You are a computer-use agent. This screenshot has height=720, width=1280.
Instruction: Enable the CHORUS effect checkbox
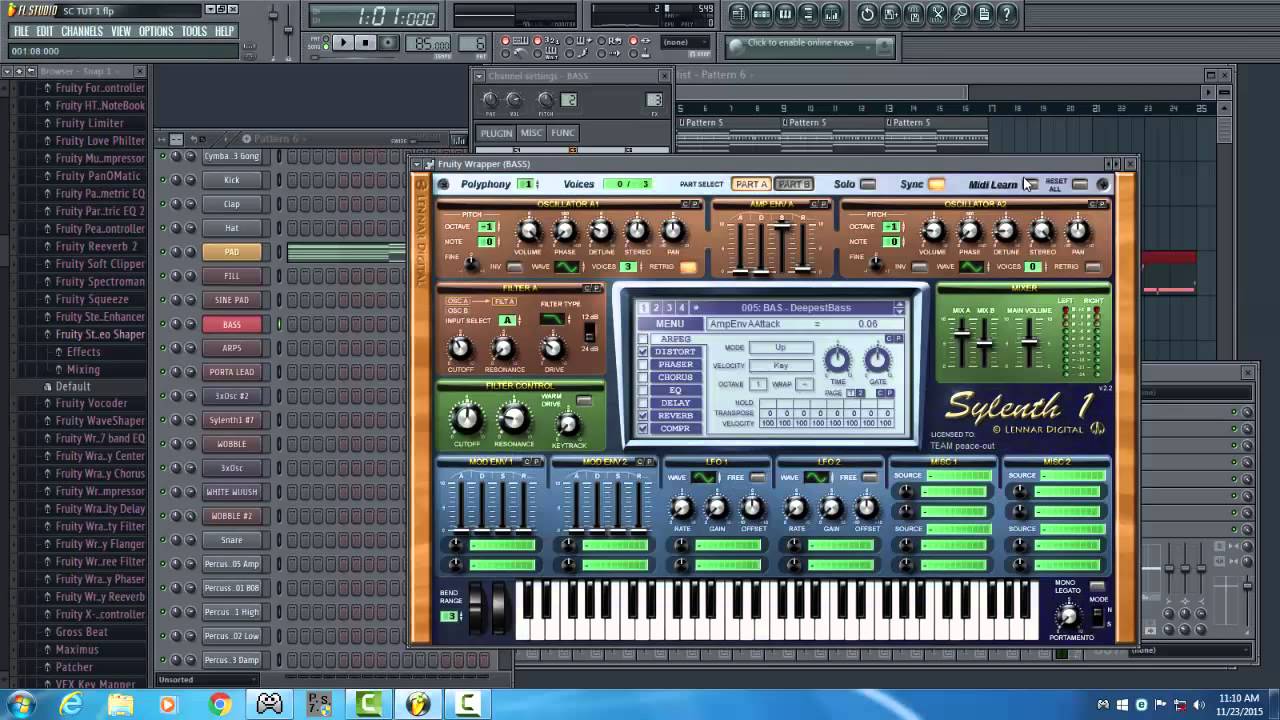[644, 377]
